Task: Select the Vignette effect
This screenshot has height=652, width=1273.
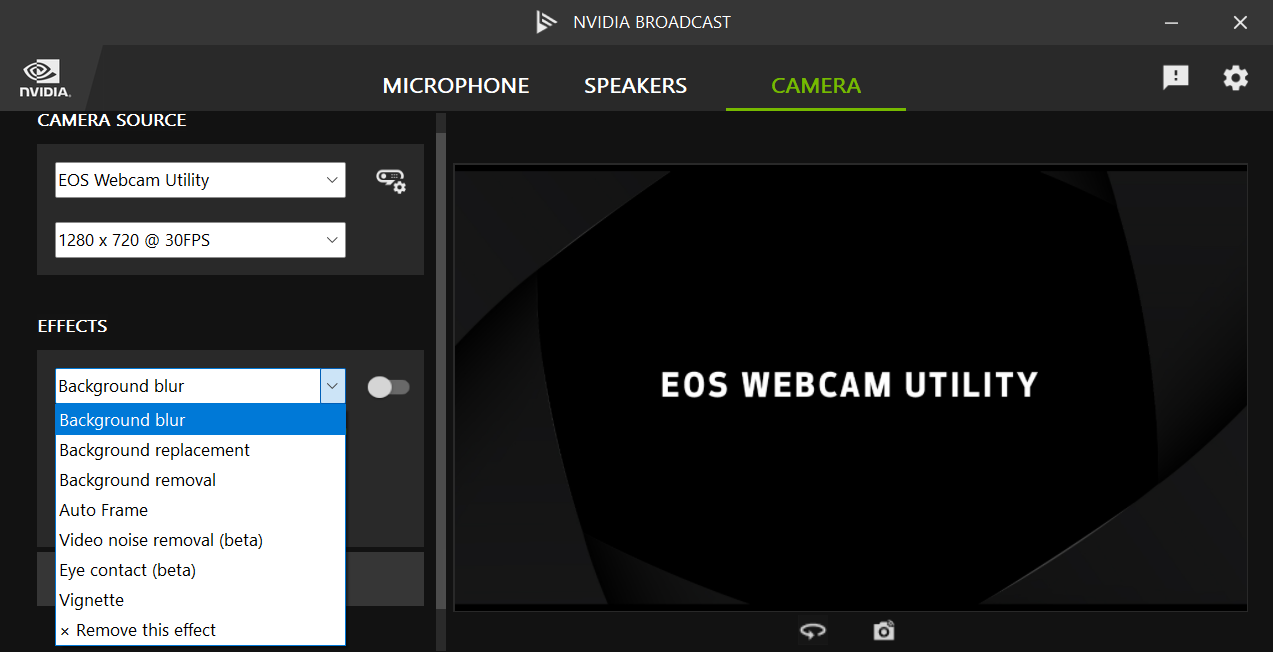Action: coord(200,600)
